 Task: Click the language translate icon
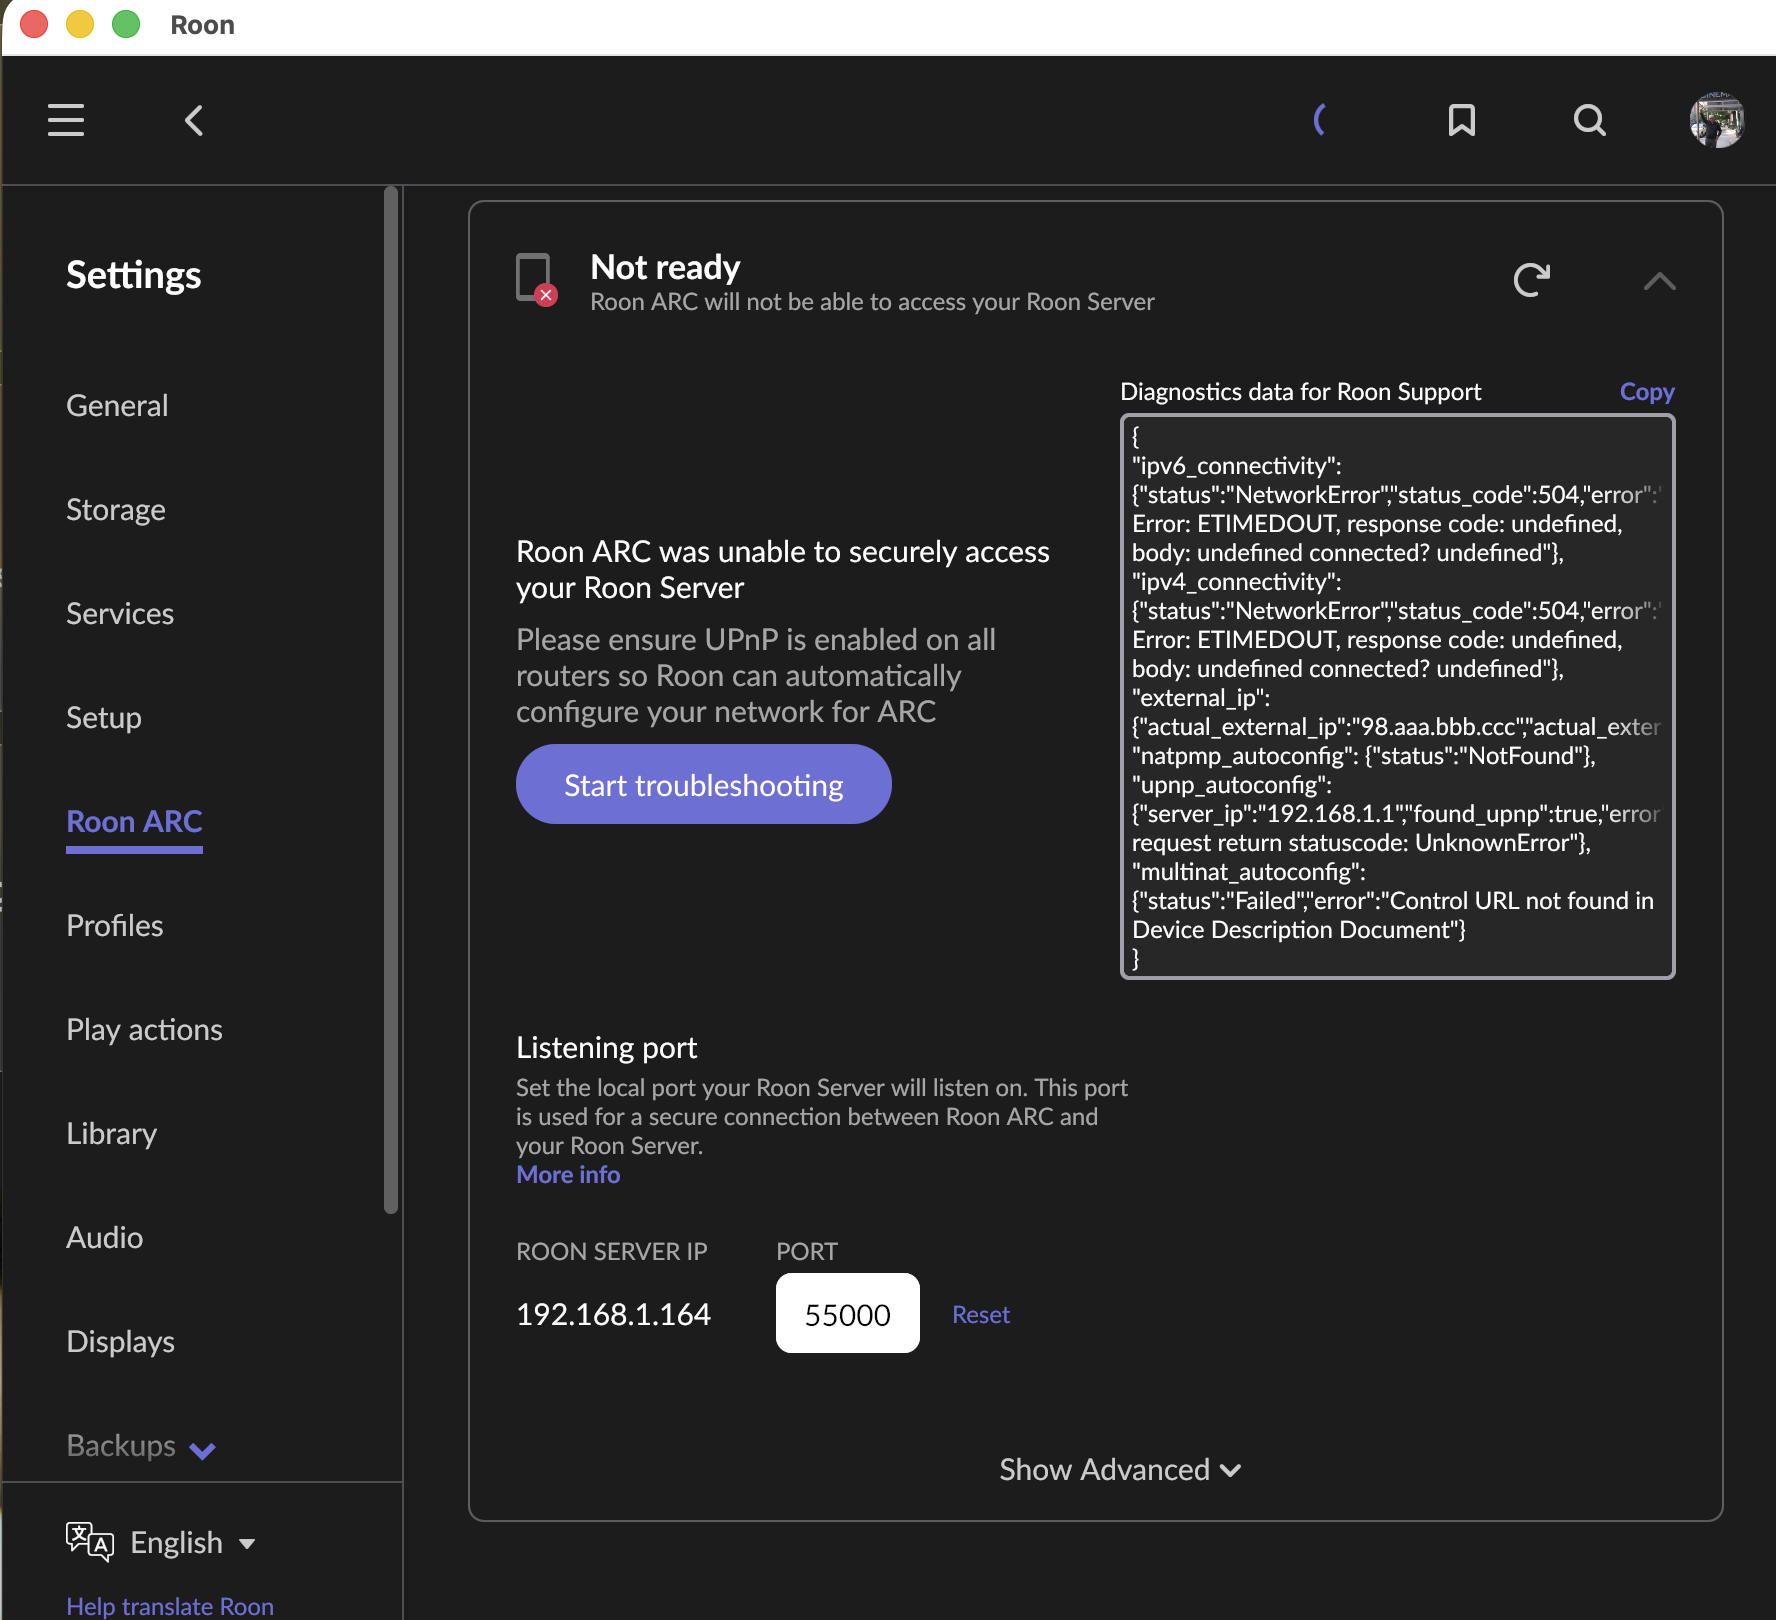(90, 1542)
